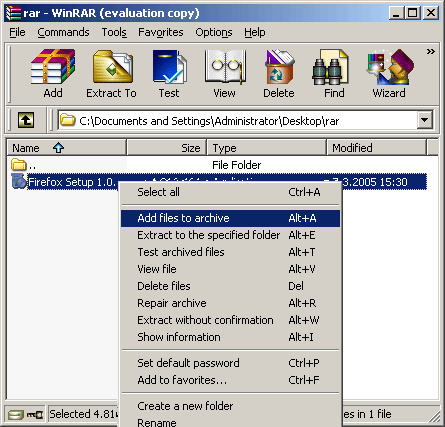Open the View toolbar icon
This screenshot has height=427, width=445.
point(225,67)
